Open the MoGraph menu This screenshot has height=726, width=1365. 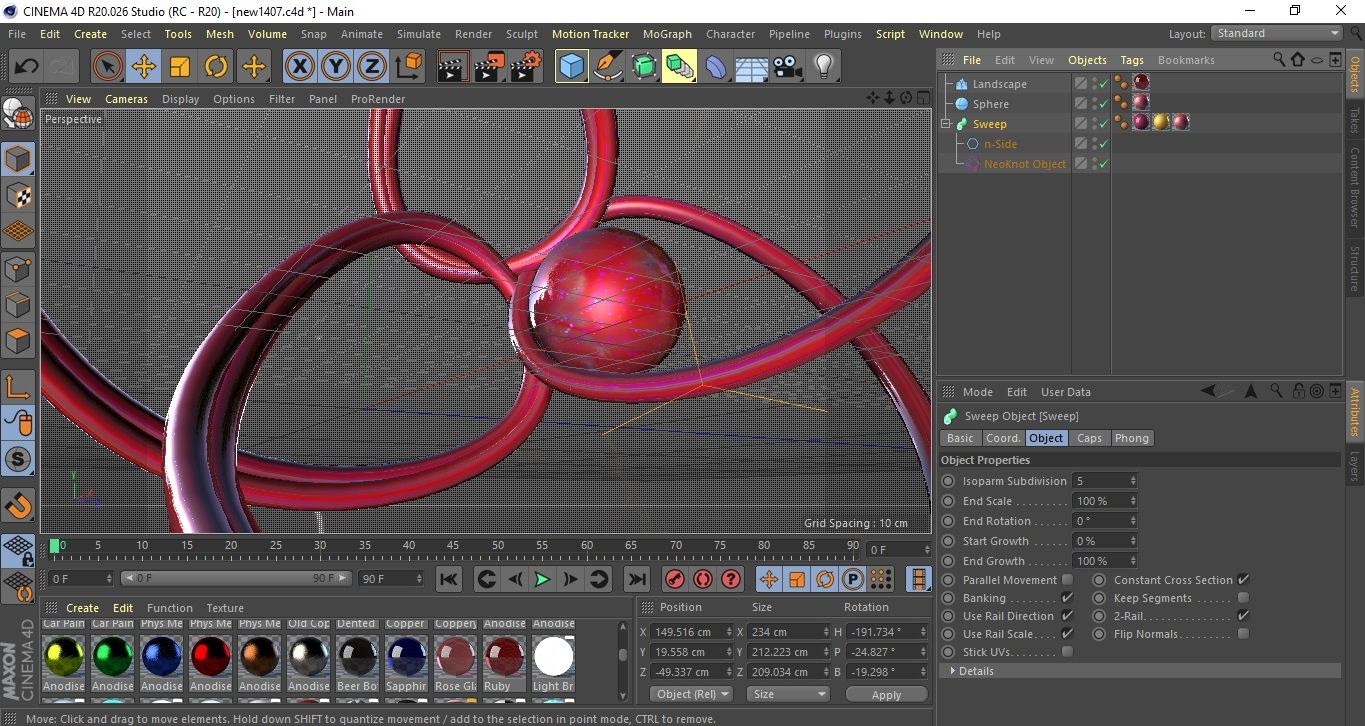pos(667,34)
